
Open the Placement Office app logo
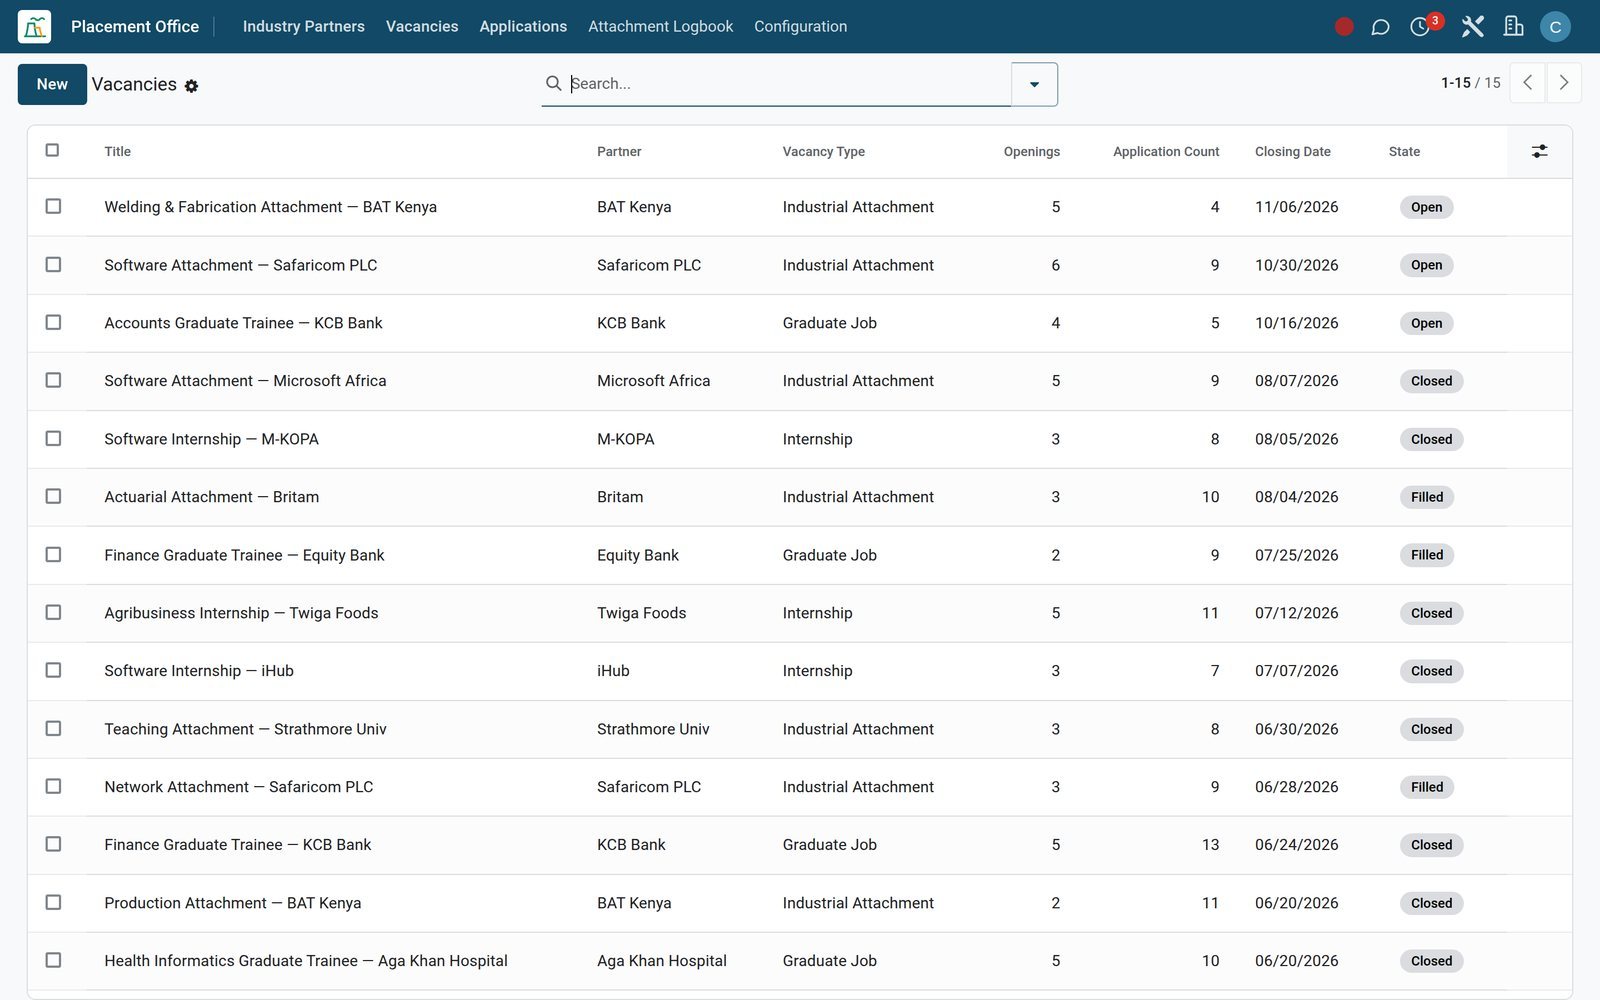(x=34, y=26)
